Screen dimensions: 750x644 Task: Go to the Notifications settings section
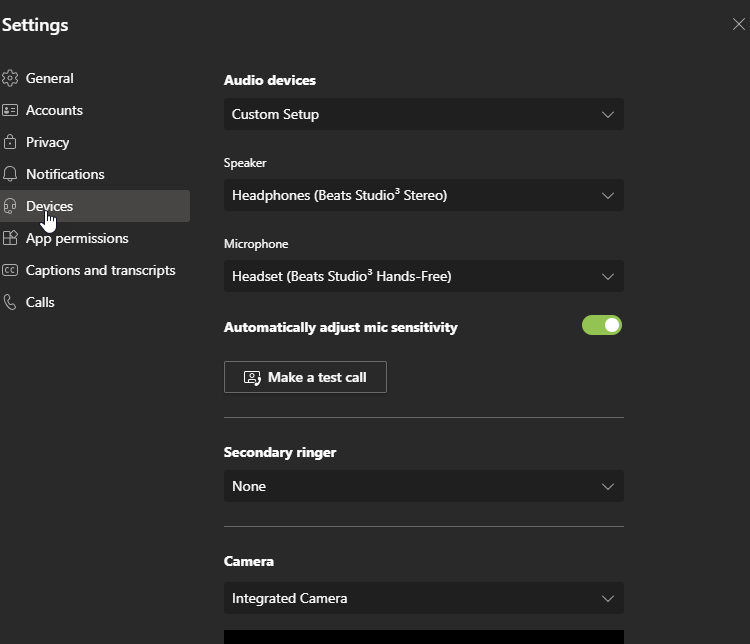pos(65,174)
